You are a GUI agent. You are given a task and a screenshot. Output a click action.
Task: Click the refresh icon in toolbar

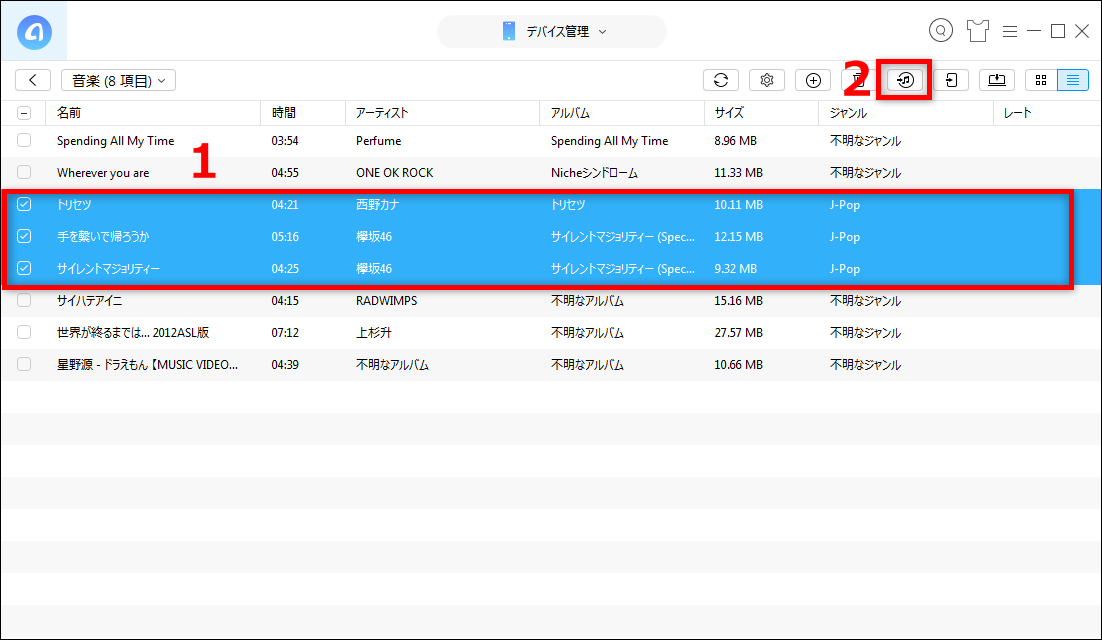pyautogui.click(x=720, y=80)
